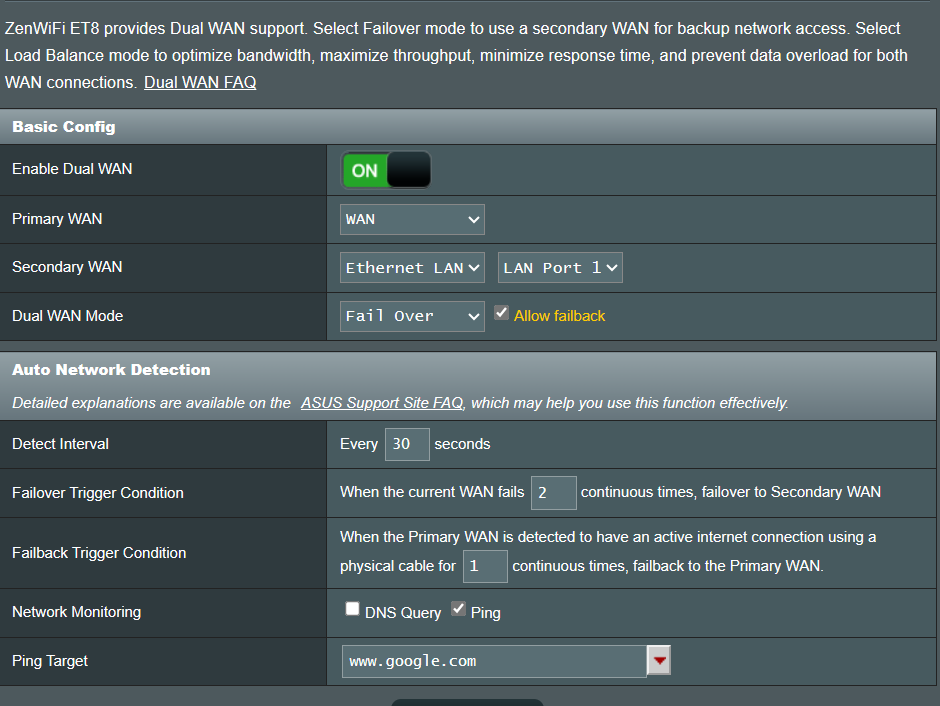Click the Network Monitoring row label

76,612
